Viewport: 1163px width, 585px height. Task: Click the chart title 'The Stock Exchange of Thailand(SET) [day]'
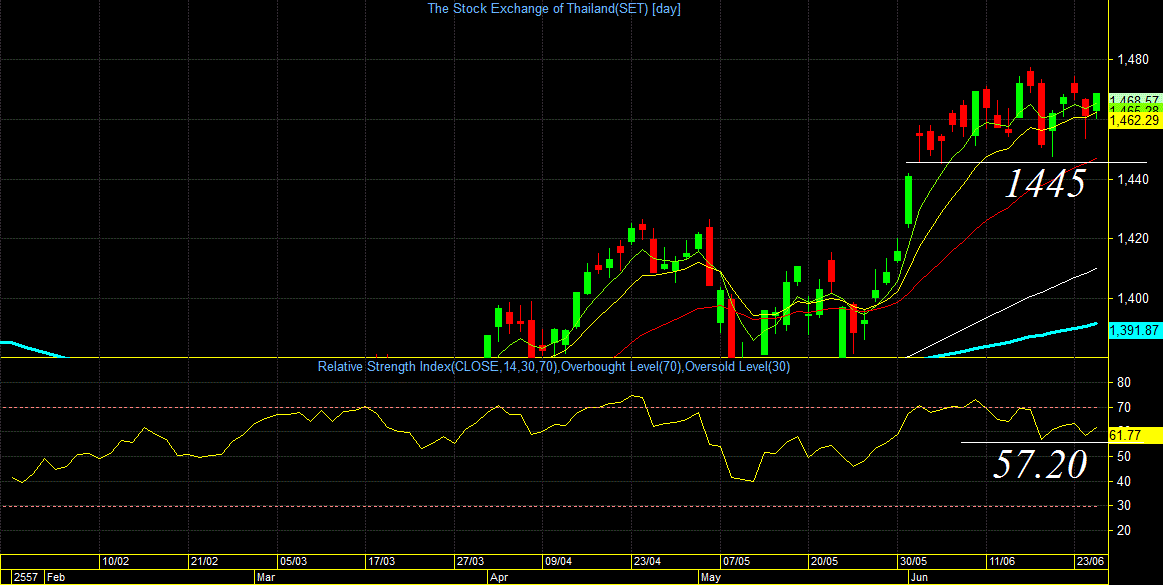coord(554,9)
